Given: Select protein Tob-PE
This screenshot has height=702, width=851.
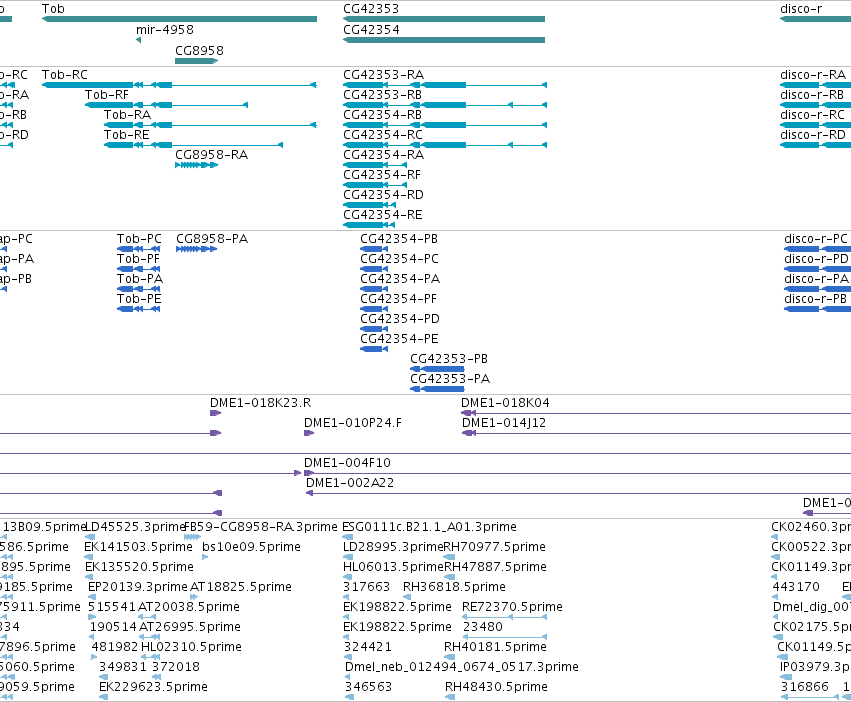Looking at the screenshot, I should pos(139,299).
